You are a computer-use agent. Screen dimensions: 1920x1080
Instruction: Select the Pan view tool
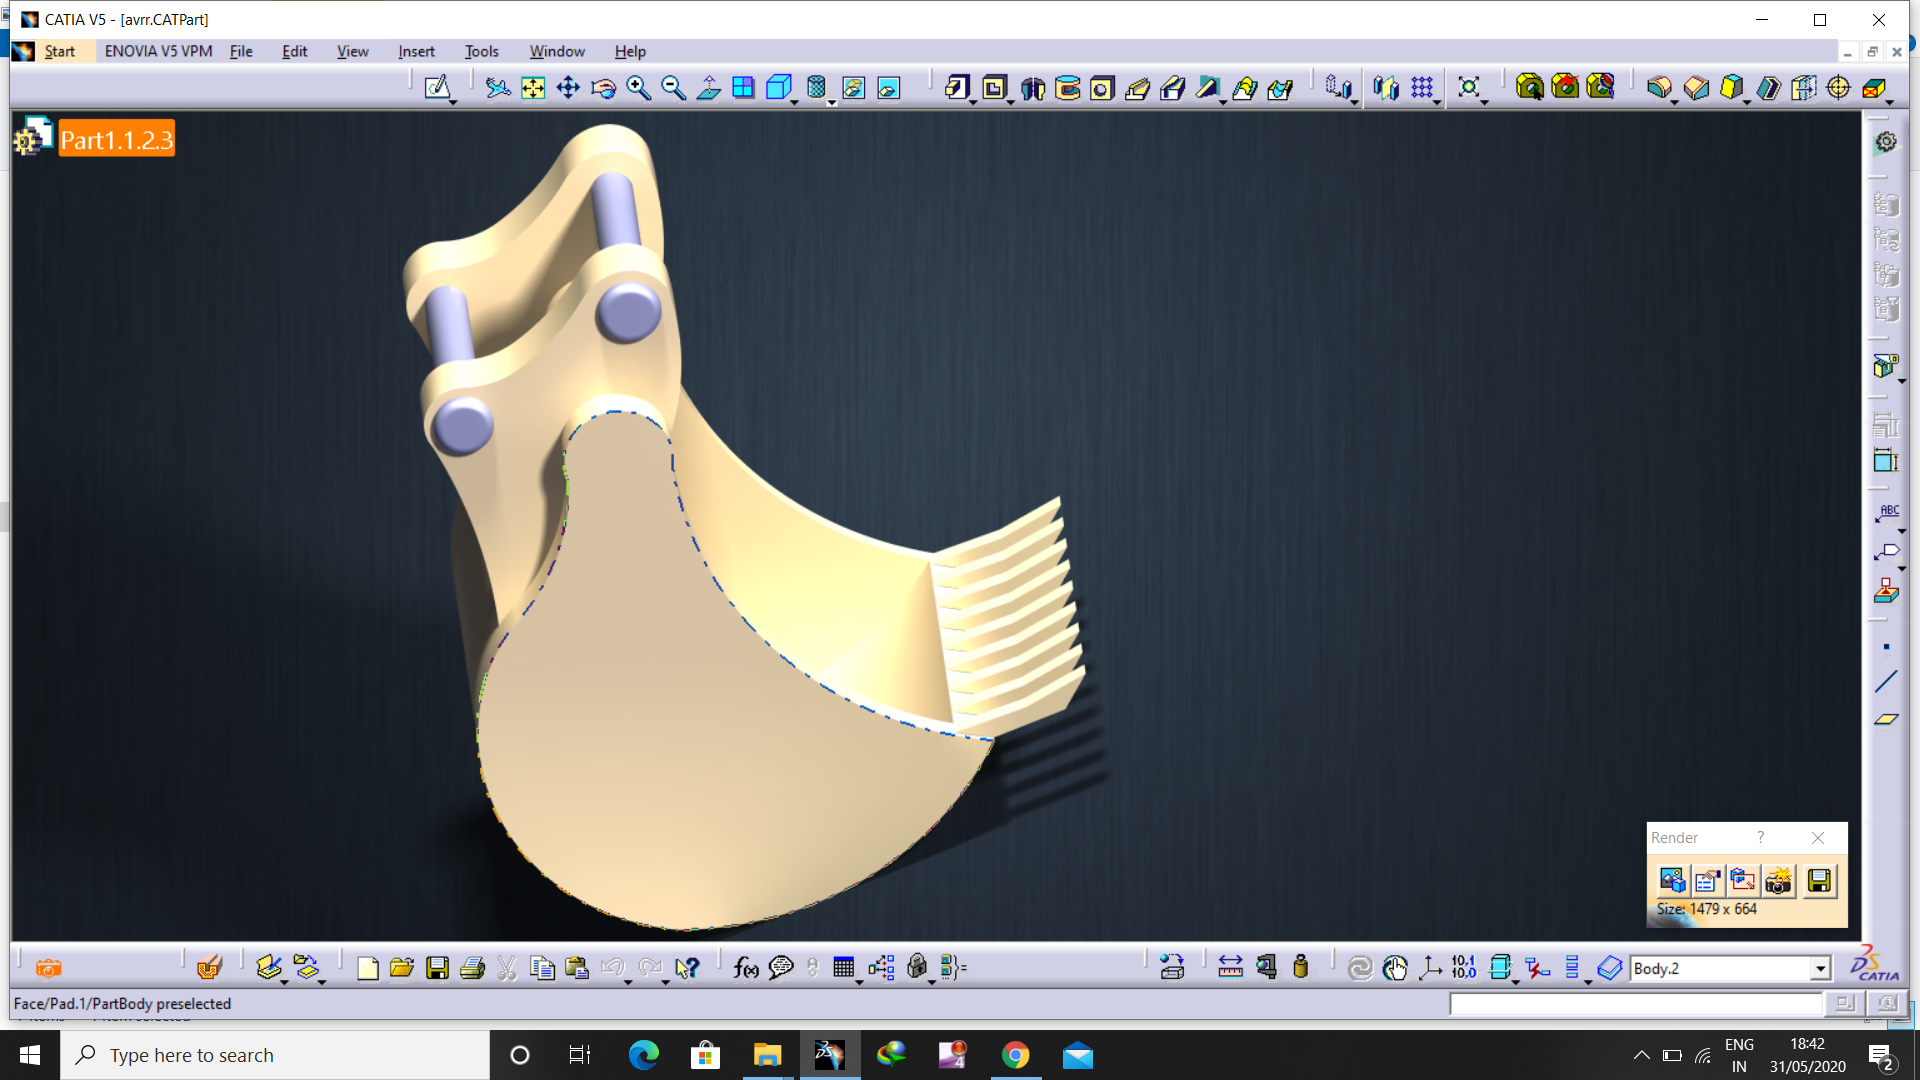[x=568, y=88]
